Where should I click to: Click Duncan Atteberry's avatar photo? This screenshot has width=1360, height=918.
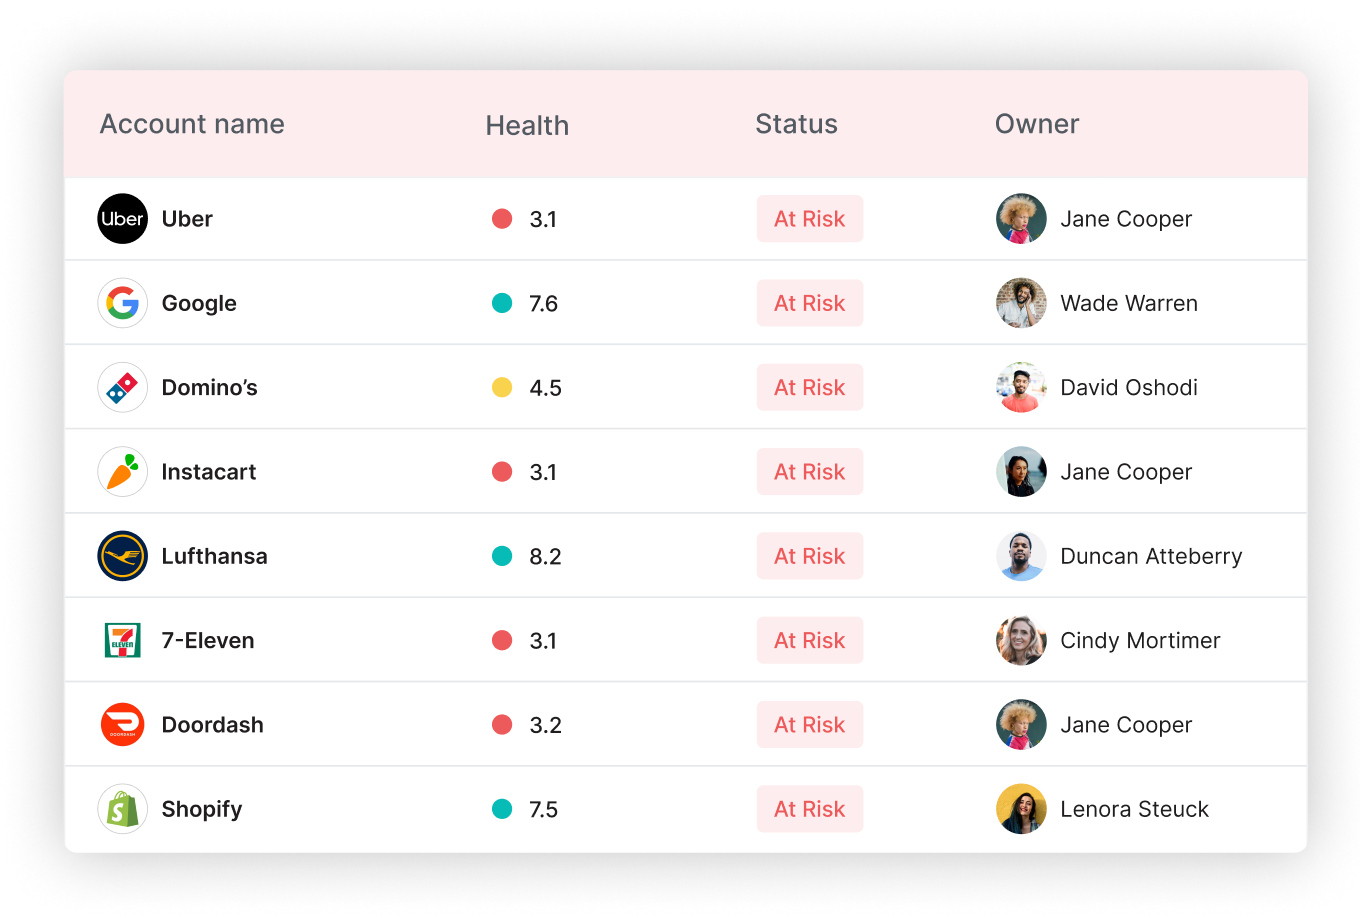pyautogui.click(x=1021, y=556)
